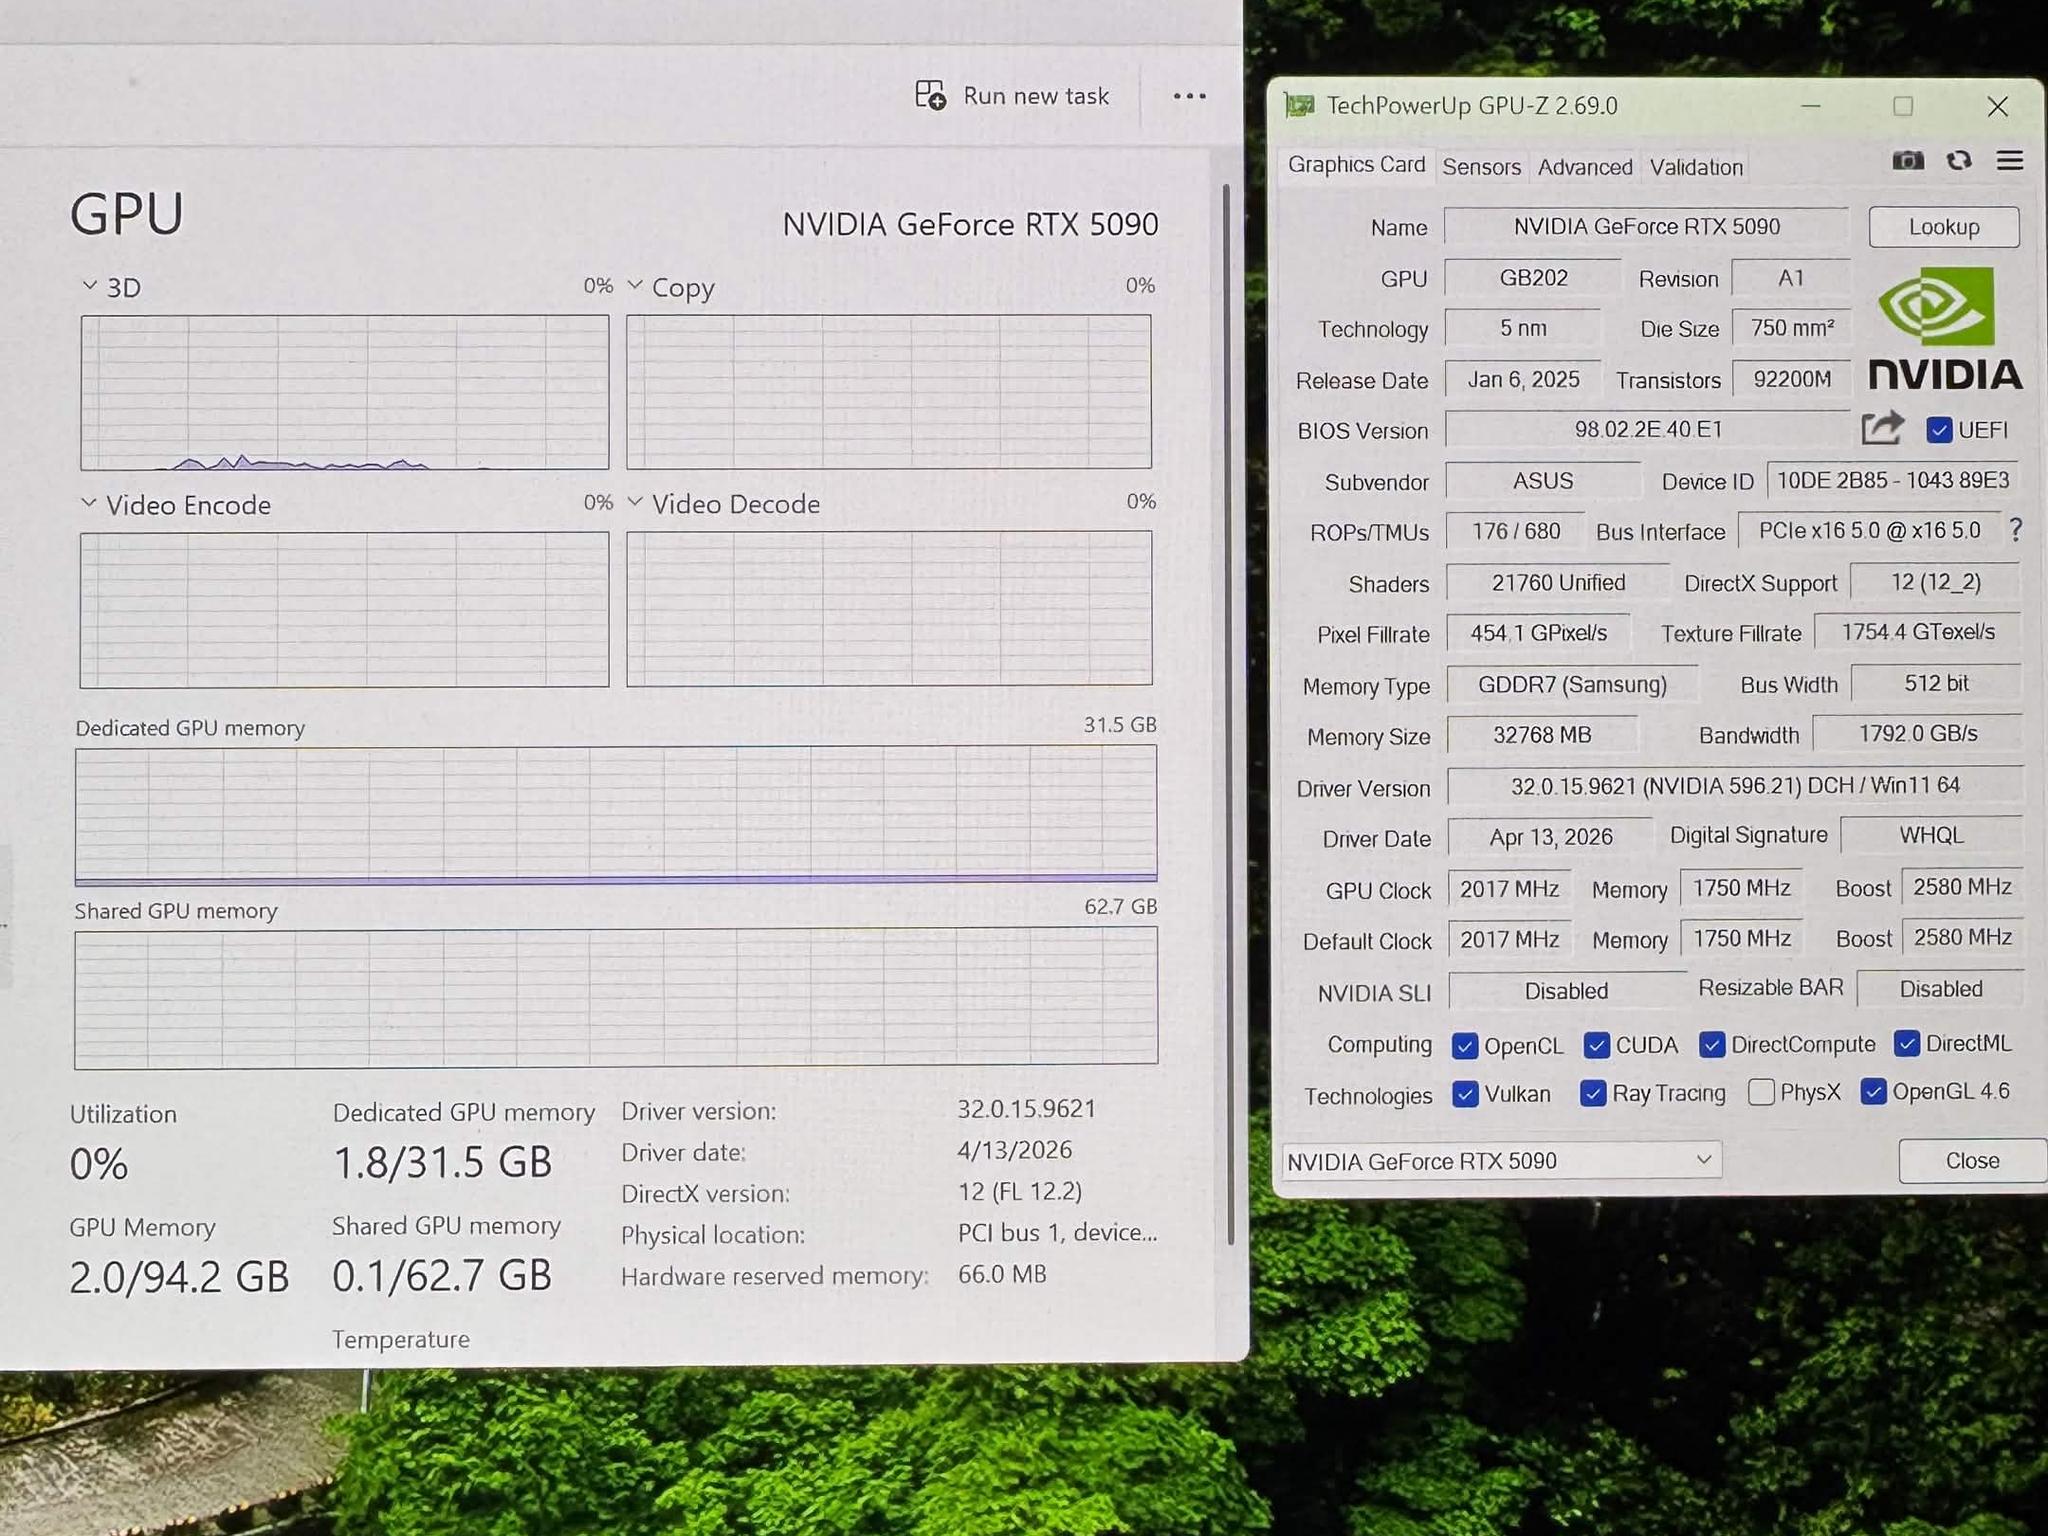
Task: Toggle the PhysX checkbox
Action: click(1761, 1092)
